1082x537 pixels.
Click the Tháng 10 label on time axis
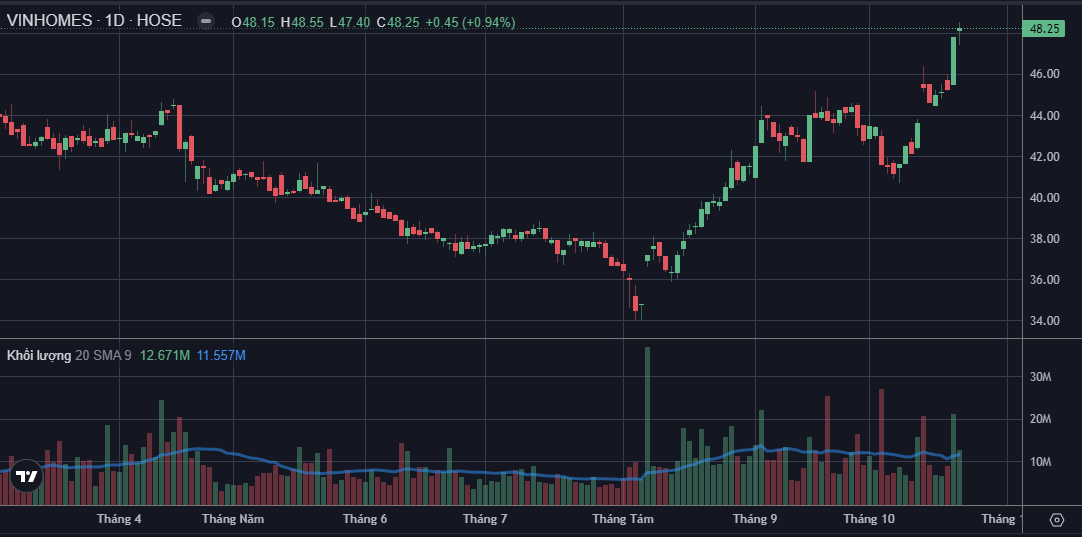869,519
